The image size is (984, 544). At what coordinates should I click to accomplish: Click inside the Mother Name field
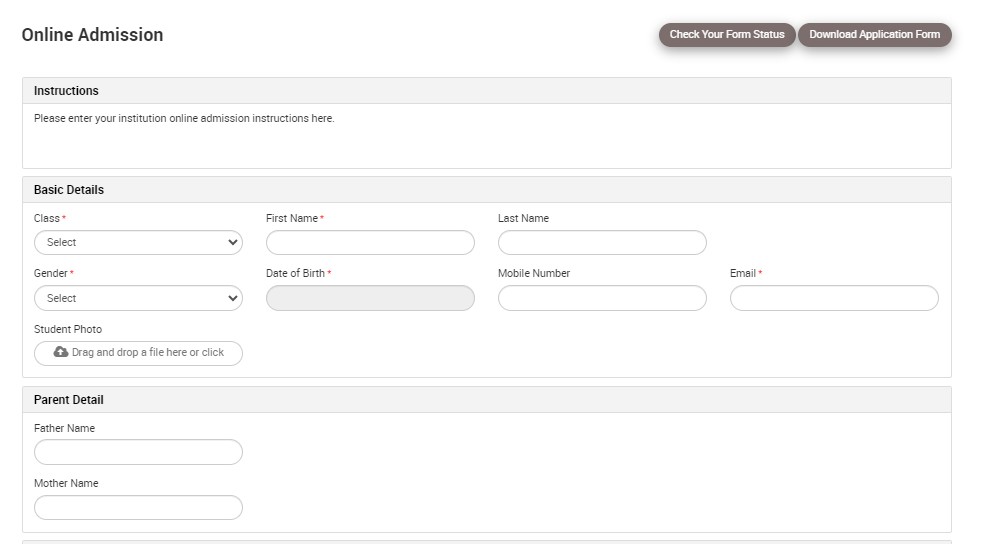[x=138, y=507]
